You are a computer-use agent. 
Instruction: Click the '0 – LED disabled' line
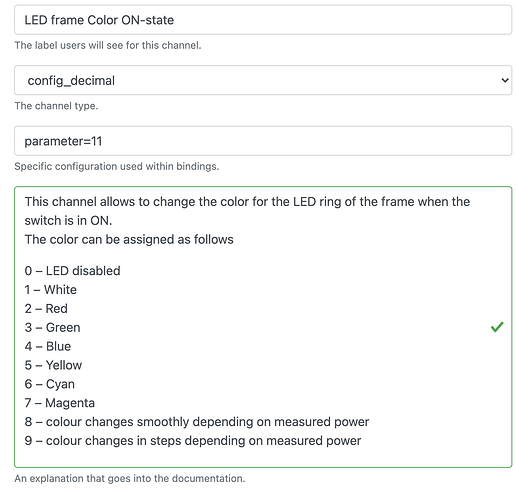[72, 271]
